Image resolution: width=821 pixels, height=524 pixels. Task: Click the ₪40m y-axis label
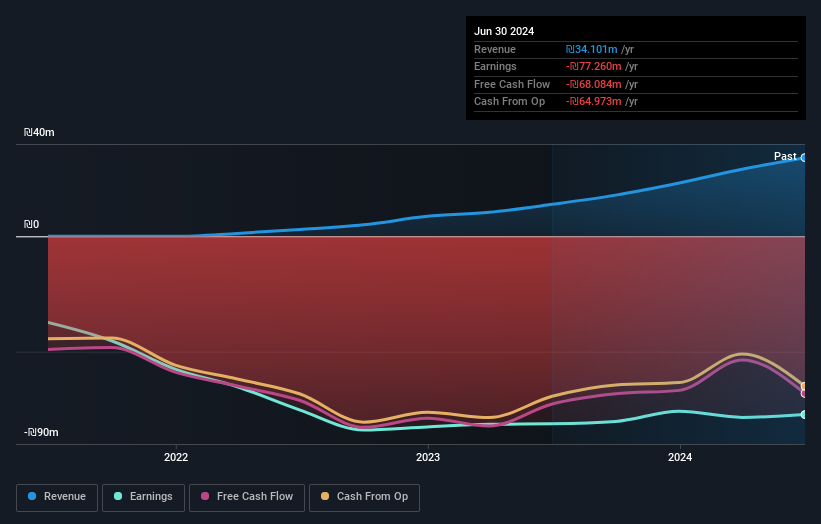pos(39,132)
